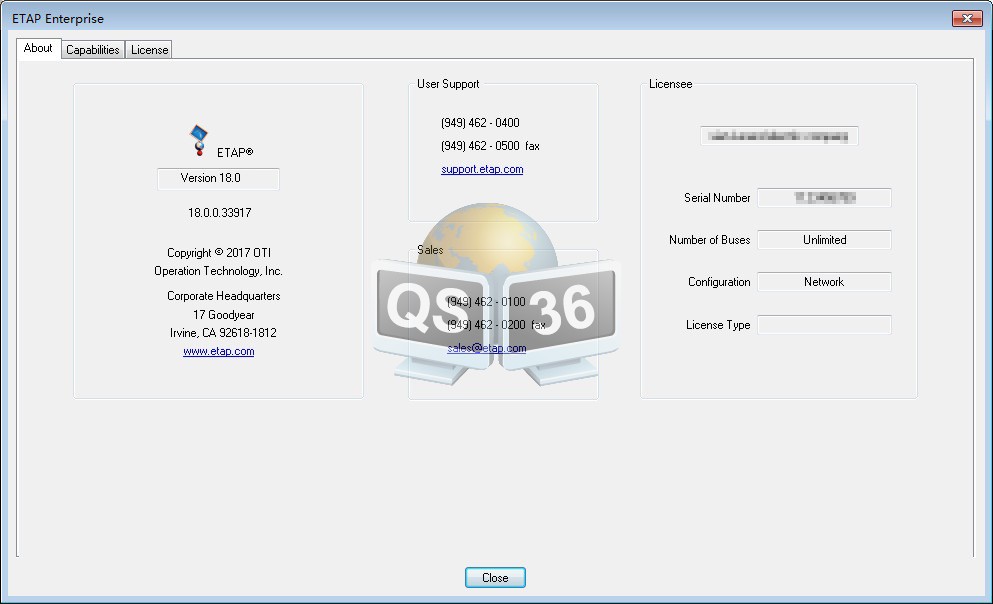
Task: Click the ETAP logo icon
Action: tap(199, 140)
